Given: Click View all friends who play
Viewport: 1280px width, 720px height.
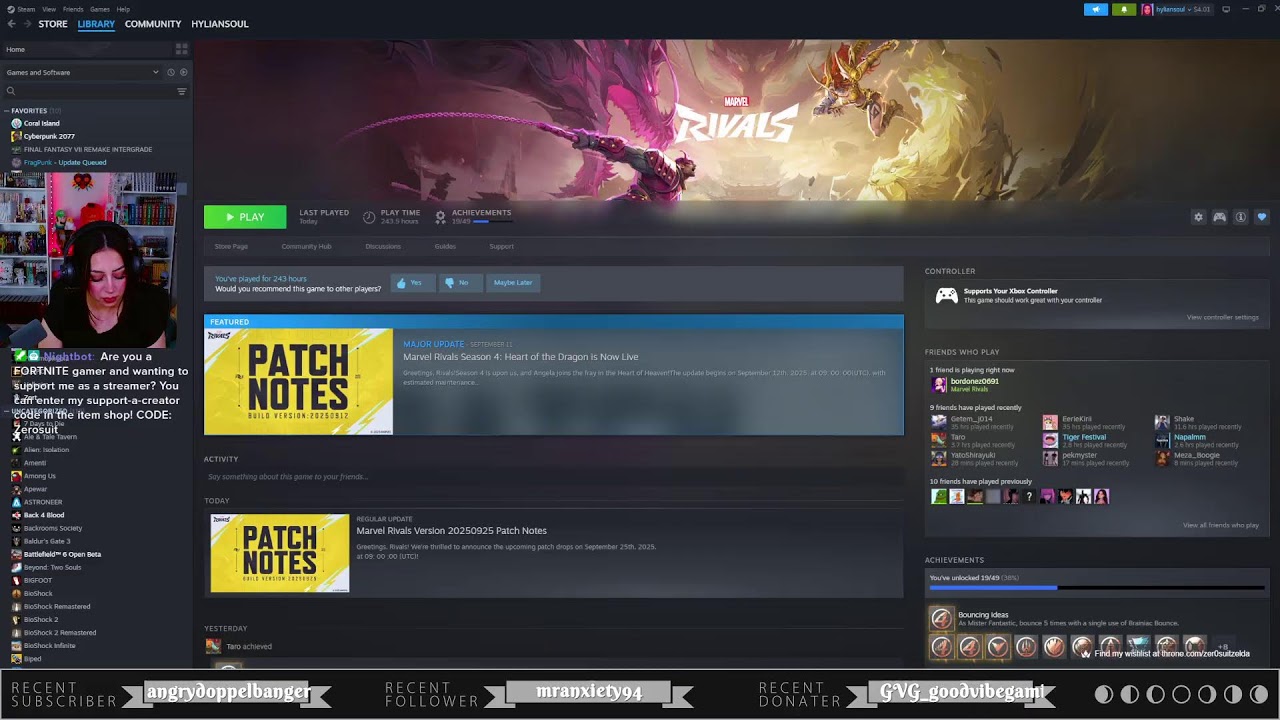Looking at the screenshot, I should 1221,525.
